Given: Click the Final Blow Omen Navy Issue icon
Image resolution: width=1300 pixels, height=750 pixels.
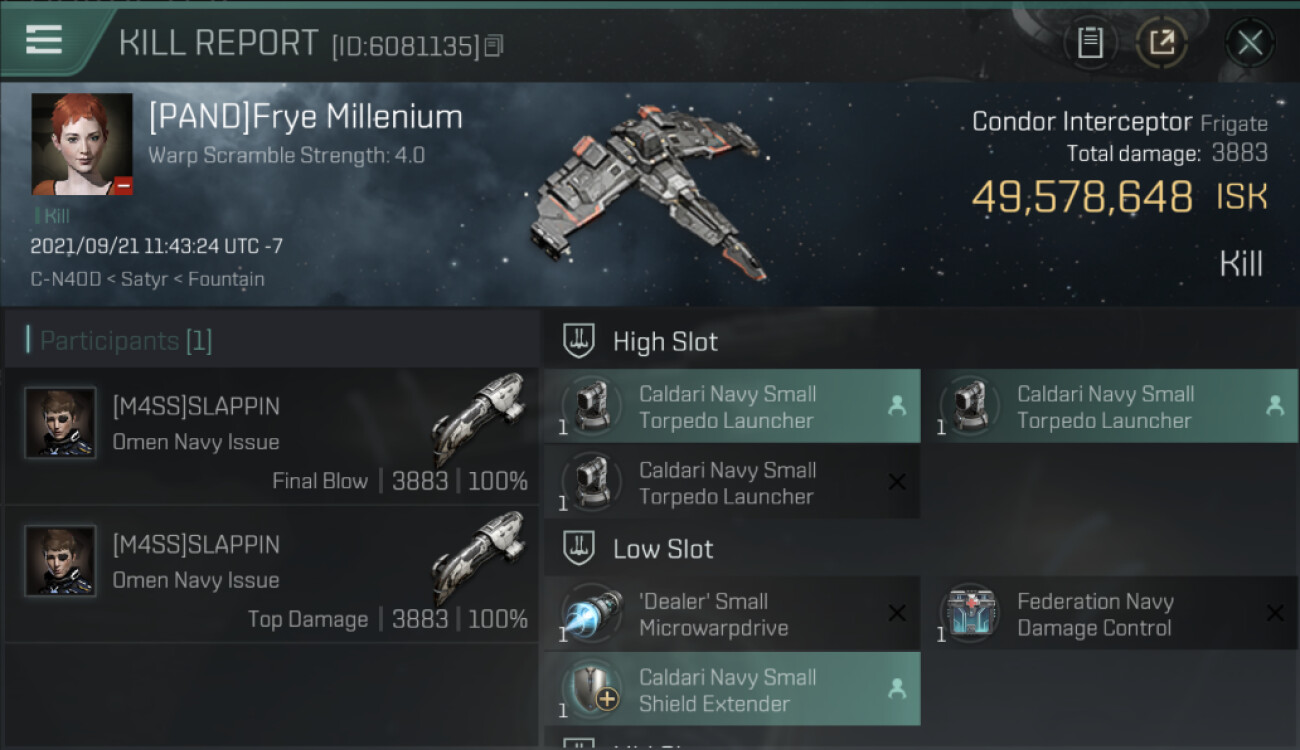Looking at the screenshot, I should pos(478,416).
